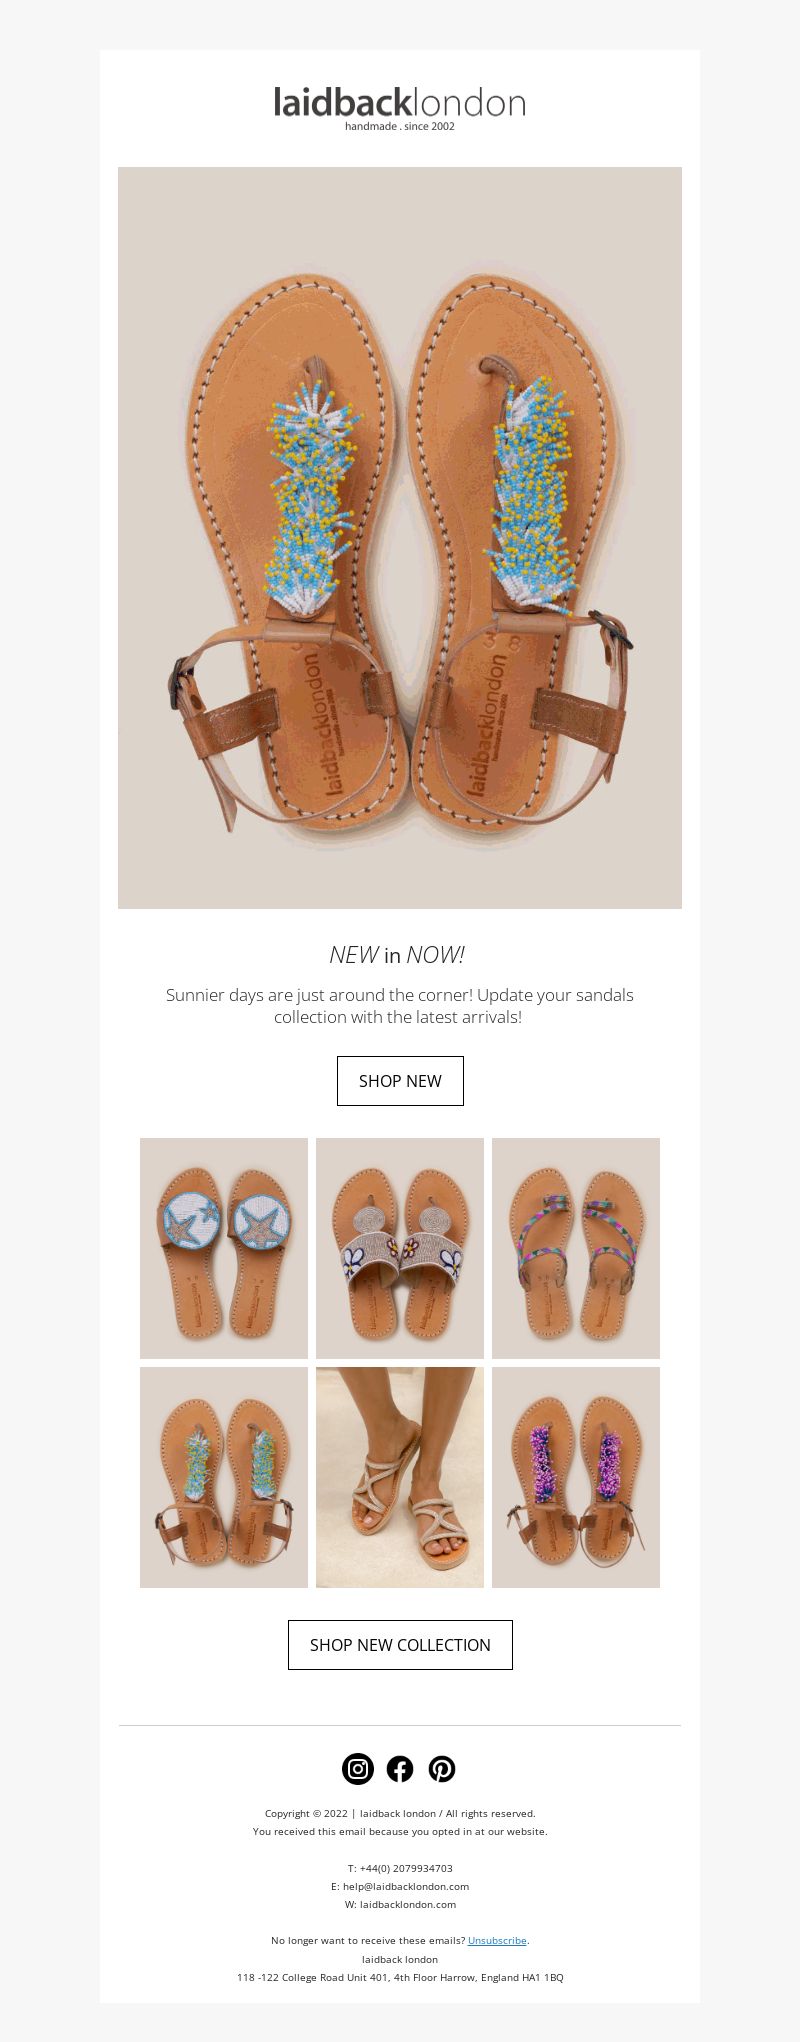The height and width of the screenshot is (2042, 800).
Task: Select the purple beaded T-strap sandal thumbnail
Action: tap(576, 1477)
